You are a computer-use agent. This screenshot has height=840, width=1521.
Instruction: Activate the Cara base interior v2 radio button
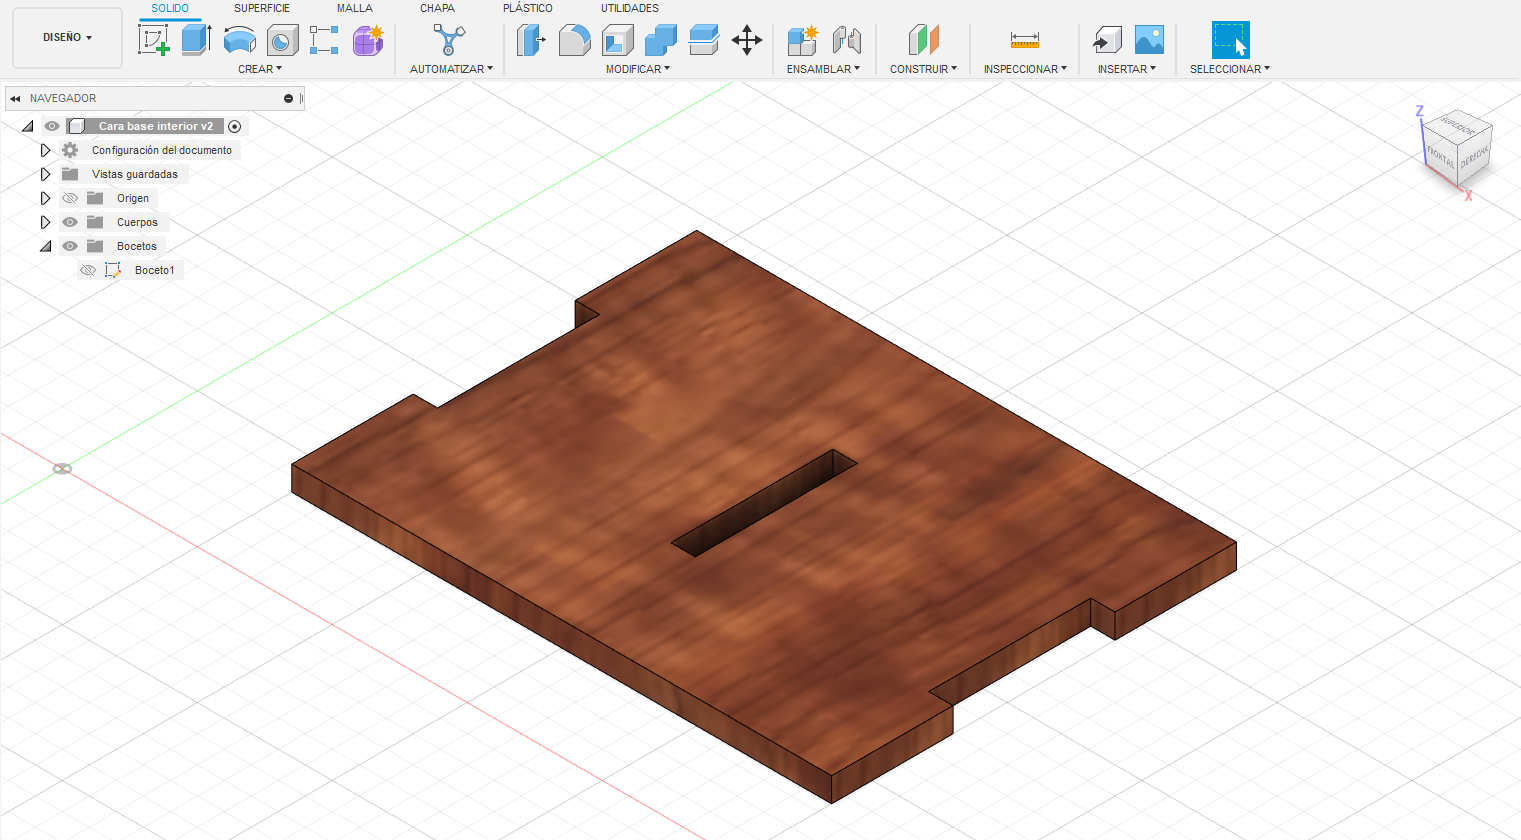point(235,126)
